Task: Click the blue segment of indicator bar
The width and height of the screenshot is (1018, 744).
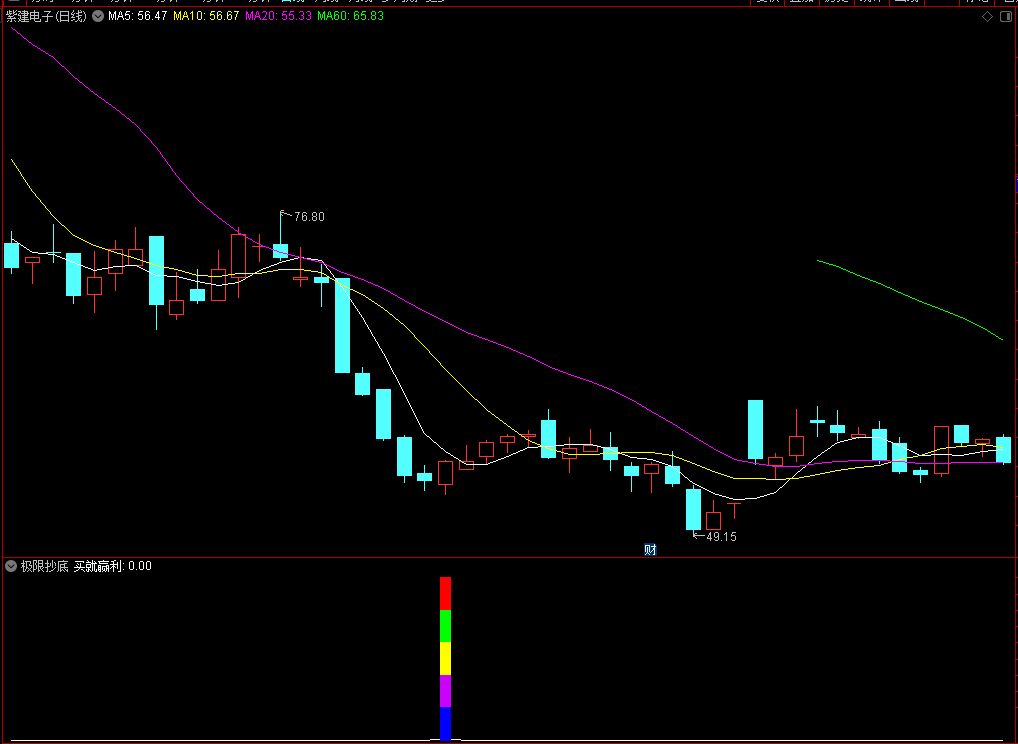Action: coord(445,723)
